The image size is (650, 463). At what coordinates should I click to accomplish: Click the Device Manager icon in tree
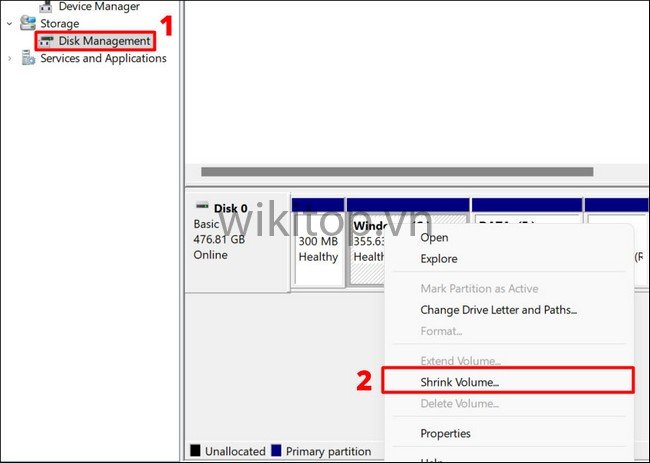pyautogui.click(x=46, y=6)
